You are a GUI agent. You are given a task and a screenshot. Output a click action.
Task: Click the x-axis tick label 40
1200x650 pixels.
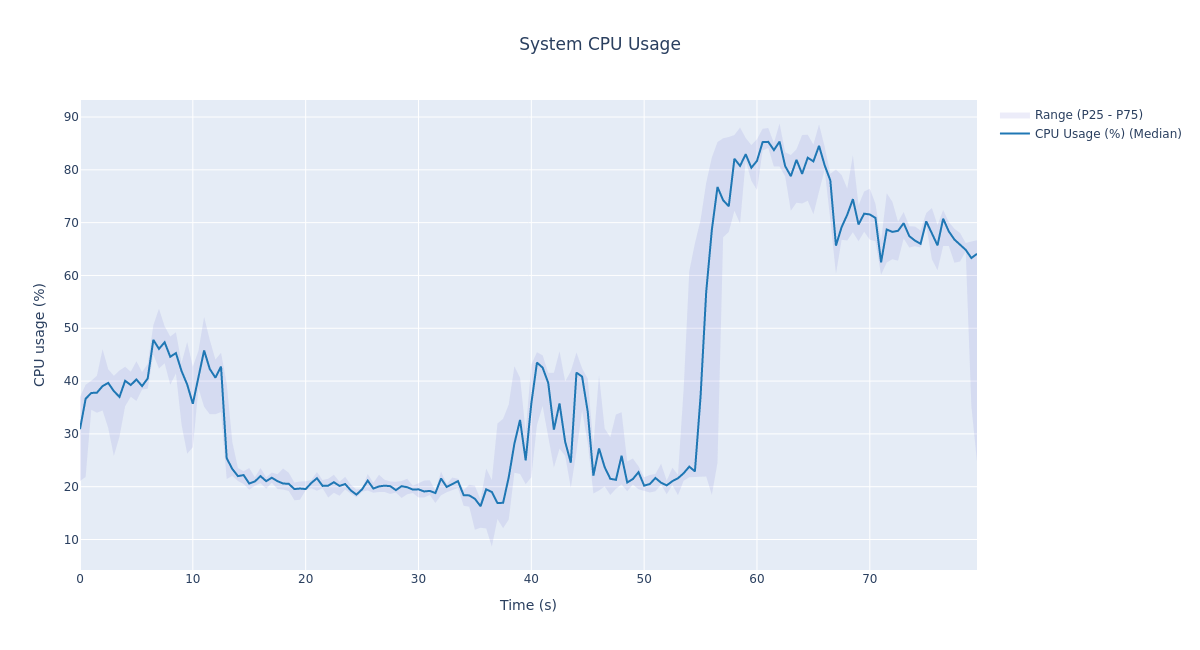click(x=531, y=579)
